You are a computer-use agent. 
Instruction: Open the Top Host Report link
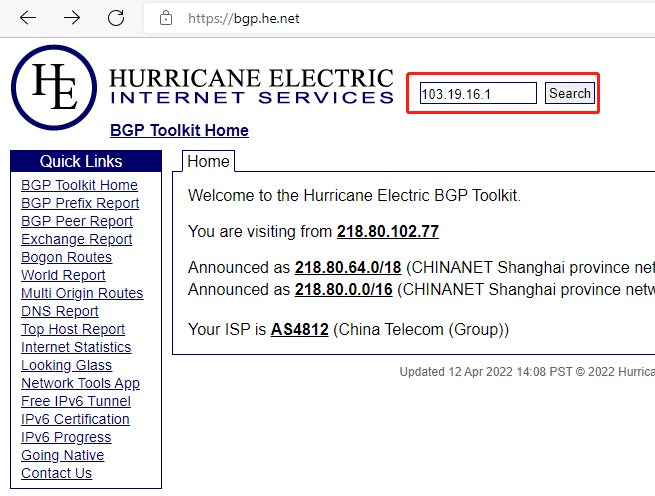click(73, 329)
